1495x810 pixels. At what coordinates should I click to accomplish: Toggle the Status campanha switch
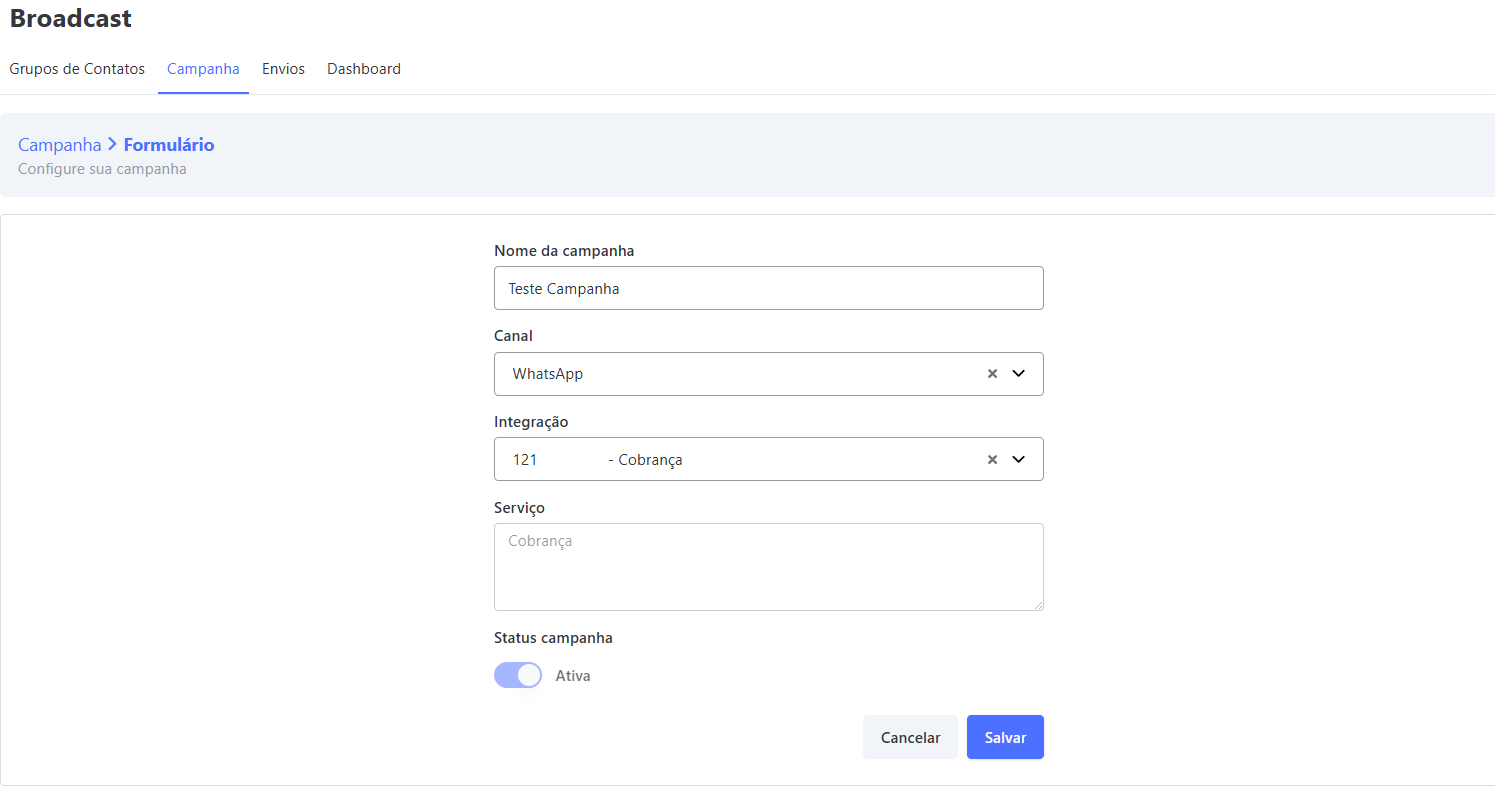click(517, 676)
